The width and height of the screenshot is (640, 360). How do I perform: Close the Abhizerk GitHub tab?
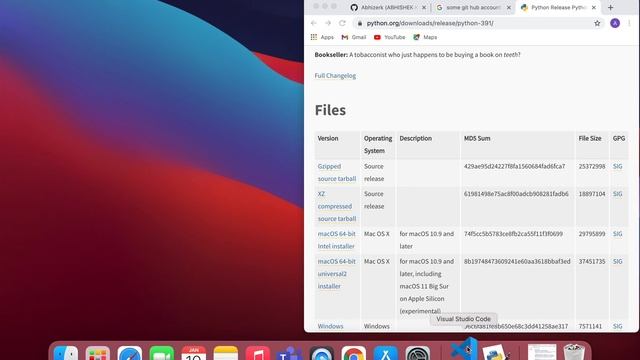(424, 7)
